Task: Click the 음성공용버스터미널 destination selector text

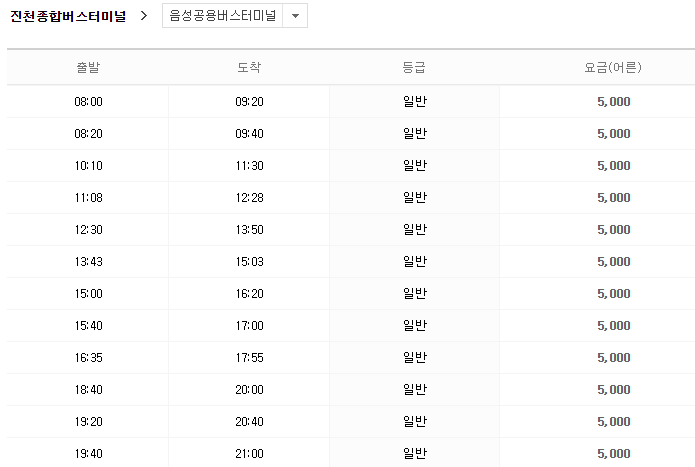Action: pyautogui.click(x=223, y=17)
